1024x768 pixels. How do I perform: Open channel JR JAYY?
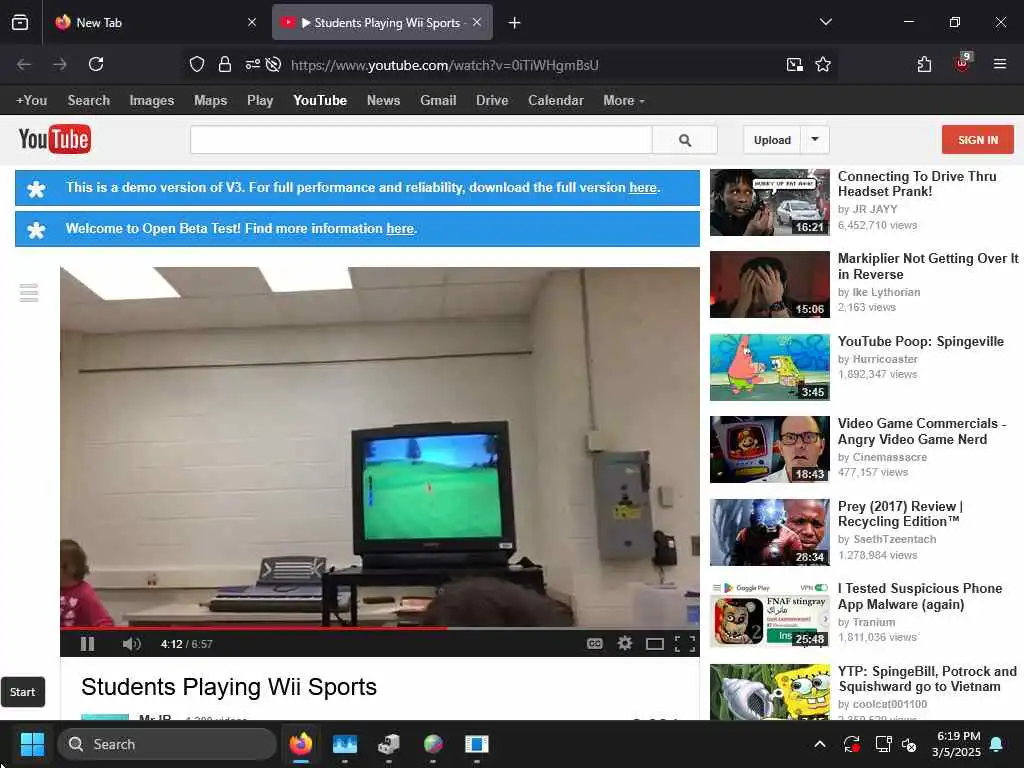tap(875, 209)
